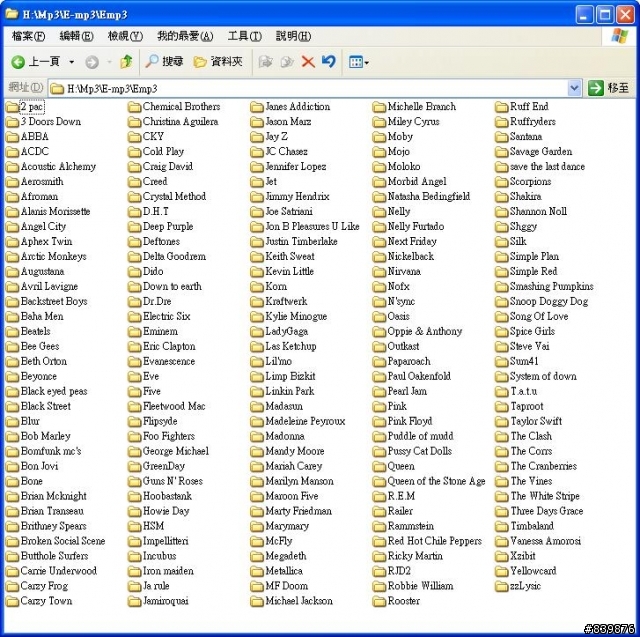Select the Cold Play folder icon
Screen dimensions: 640x637
(134, 152)
